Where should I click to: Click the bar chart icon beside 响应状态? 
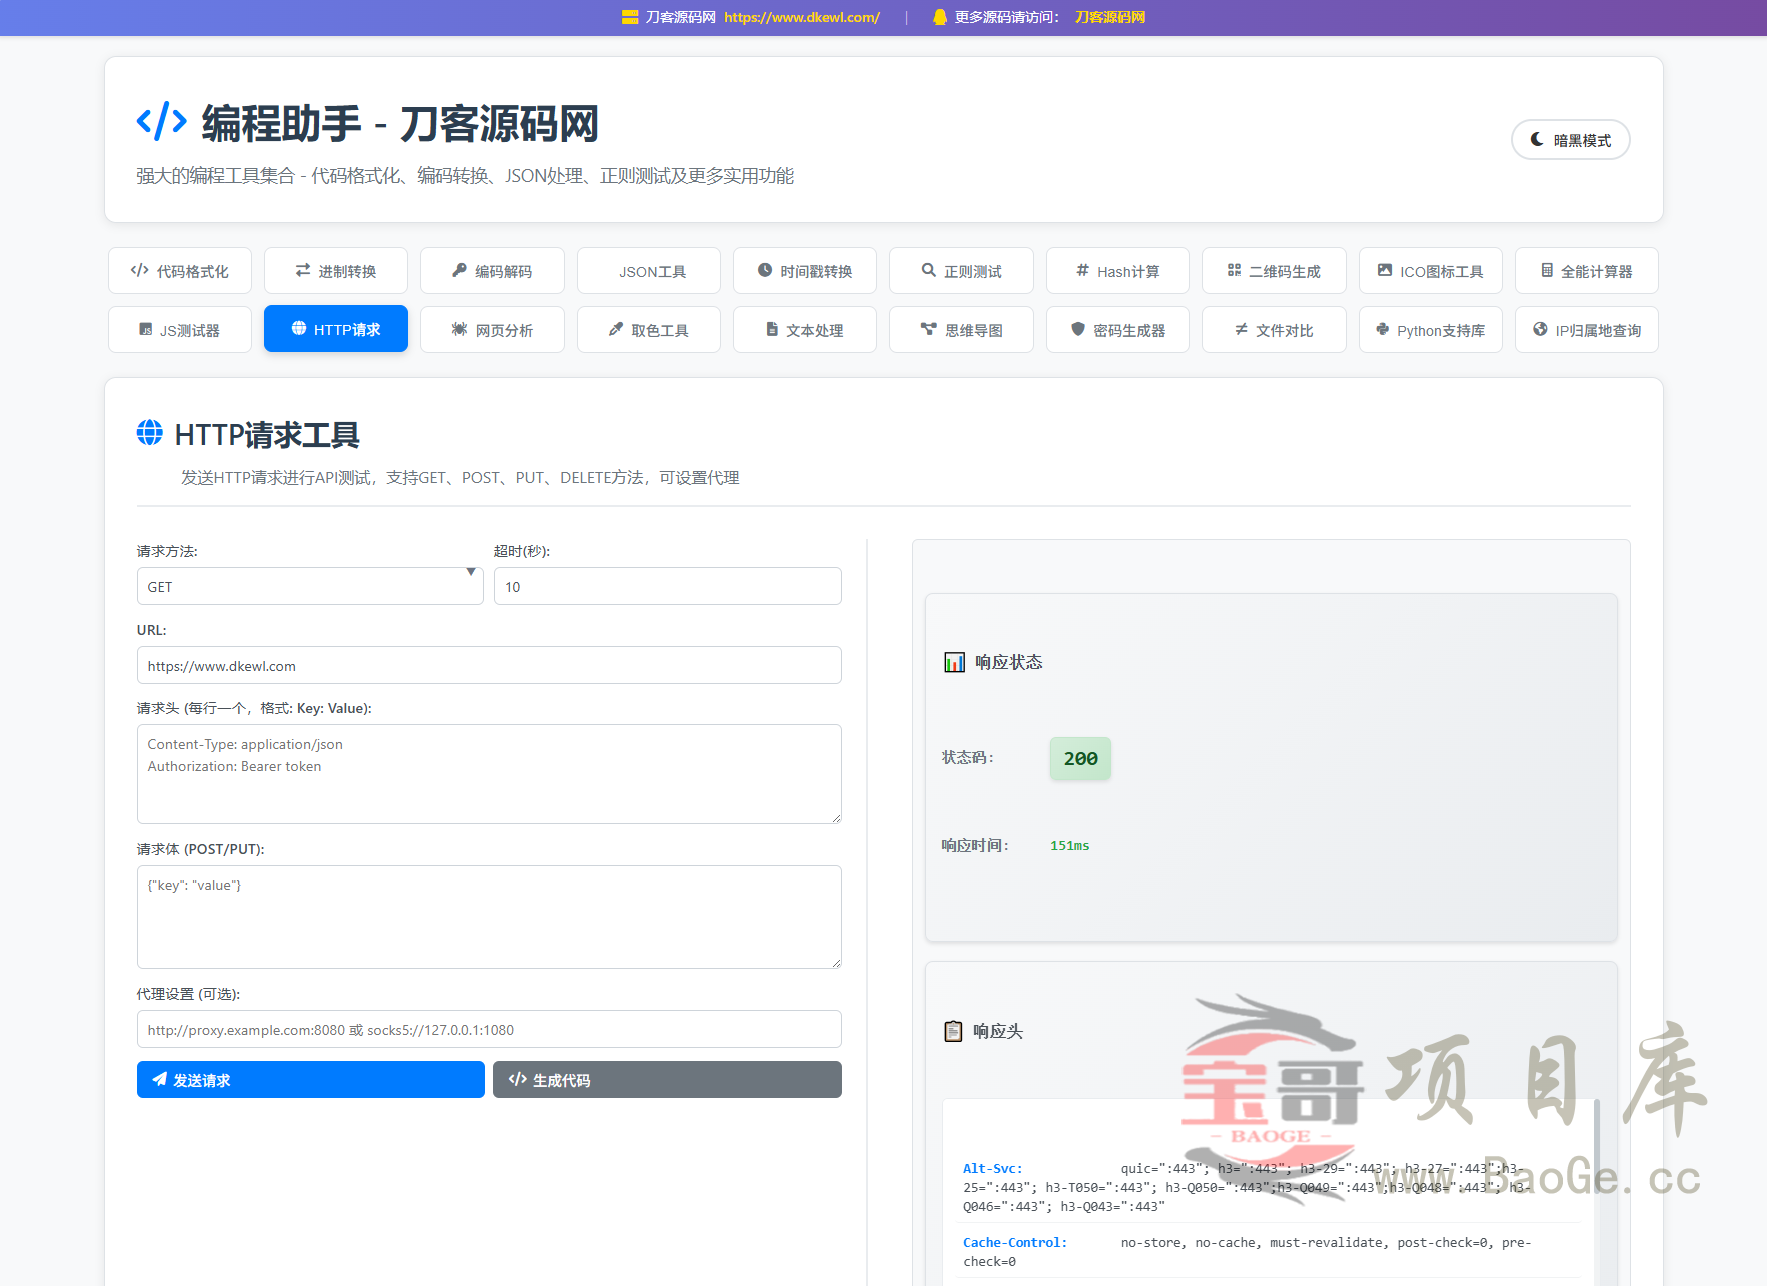pos(955,662)
